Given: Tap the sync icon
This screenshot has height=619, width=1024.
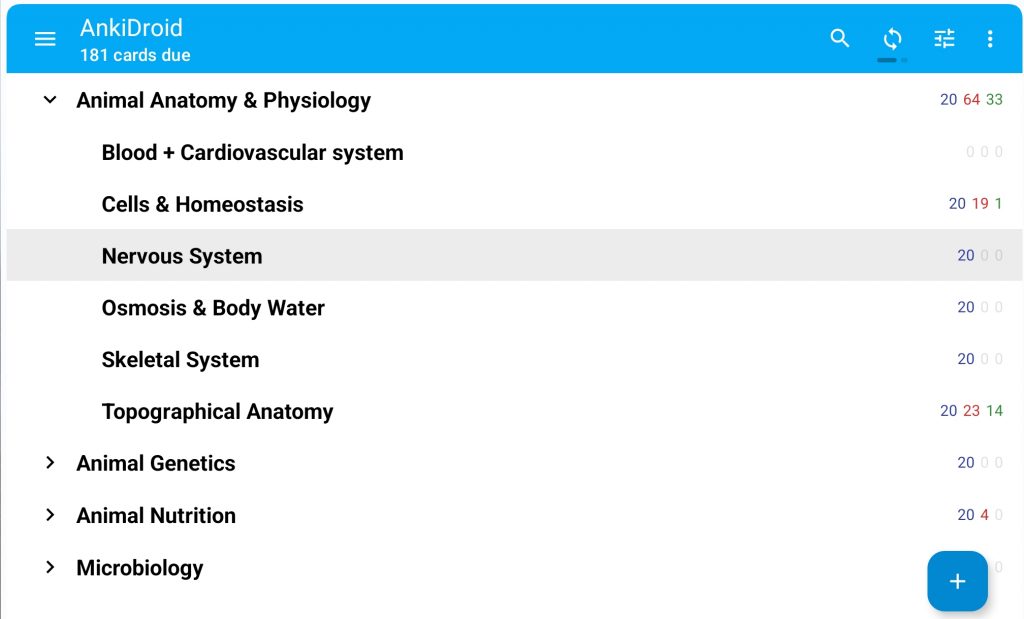Looking at the screenshot, I should click(x=892, y=38).
